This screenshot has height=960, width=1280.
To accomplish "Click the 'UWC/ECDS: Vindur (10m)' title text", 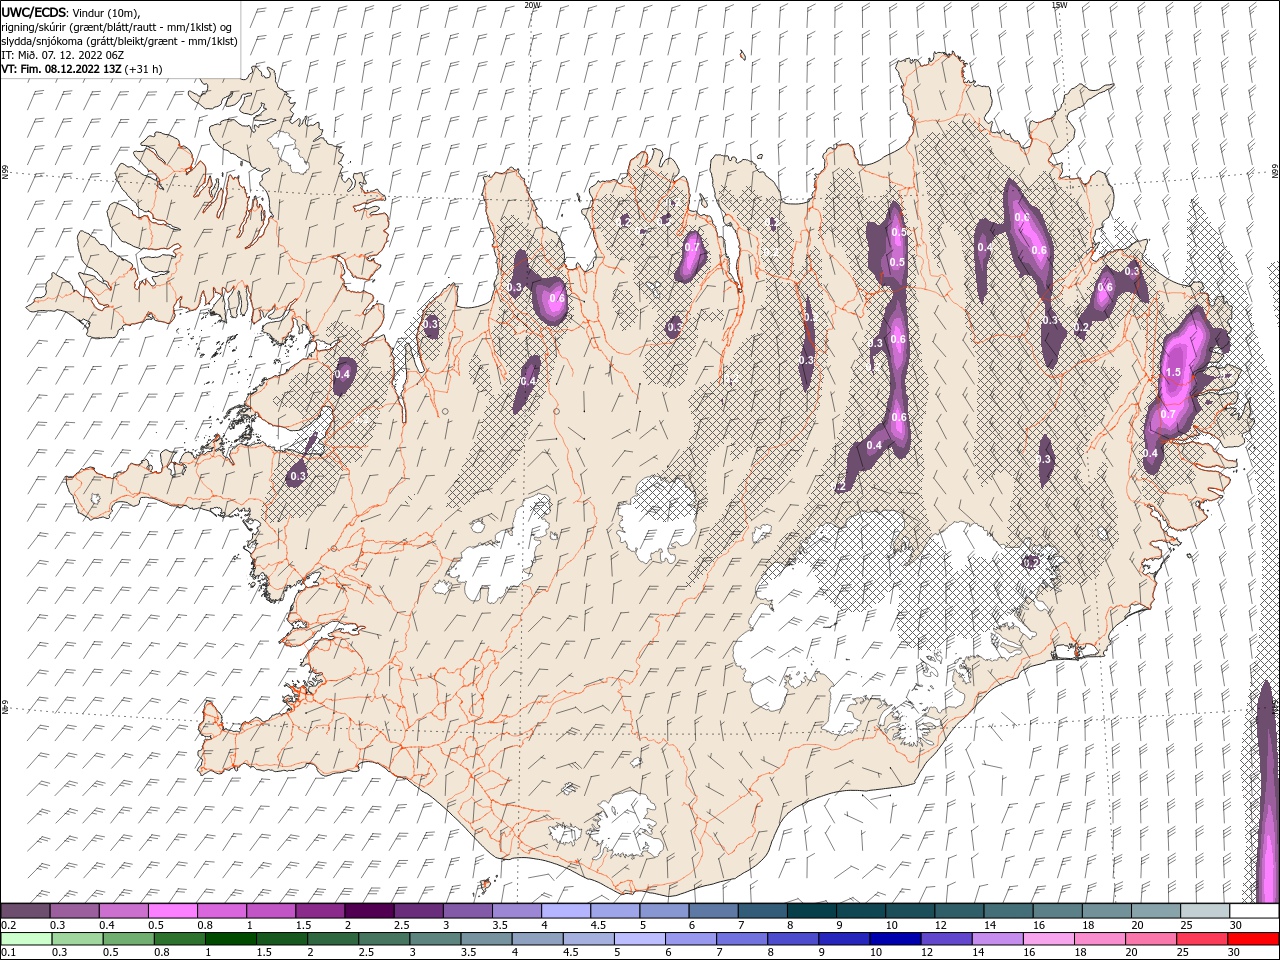I will (x=71, y=12).
